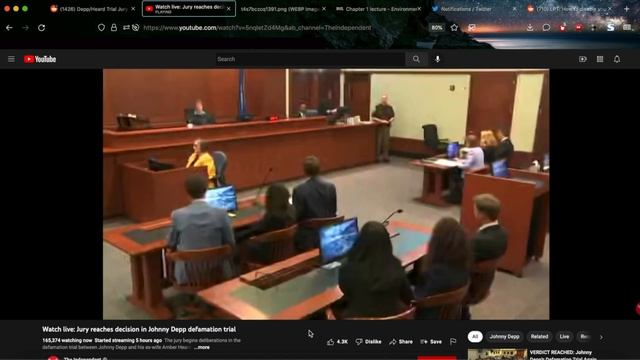This screenshot has width=640, height=360.
Task: Start voice search with microphone icon
Action: 438,59
